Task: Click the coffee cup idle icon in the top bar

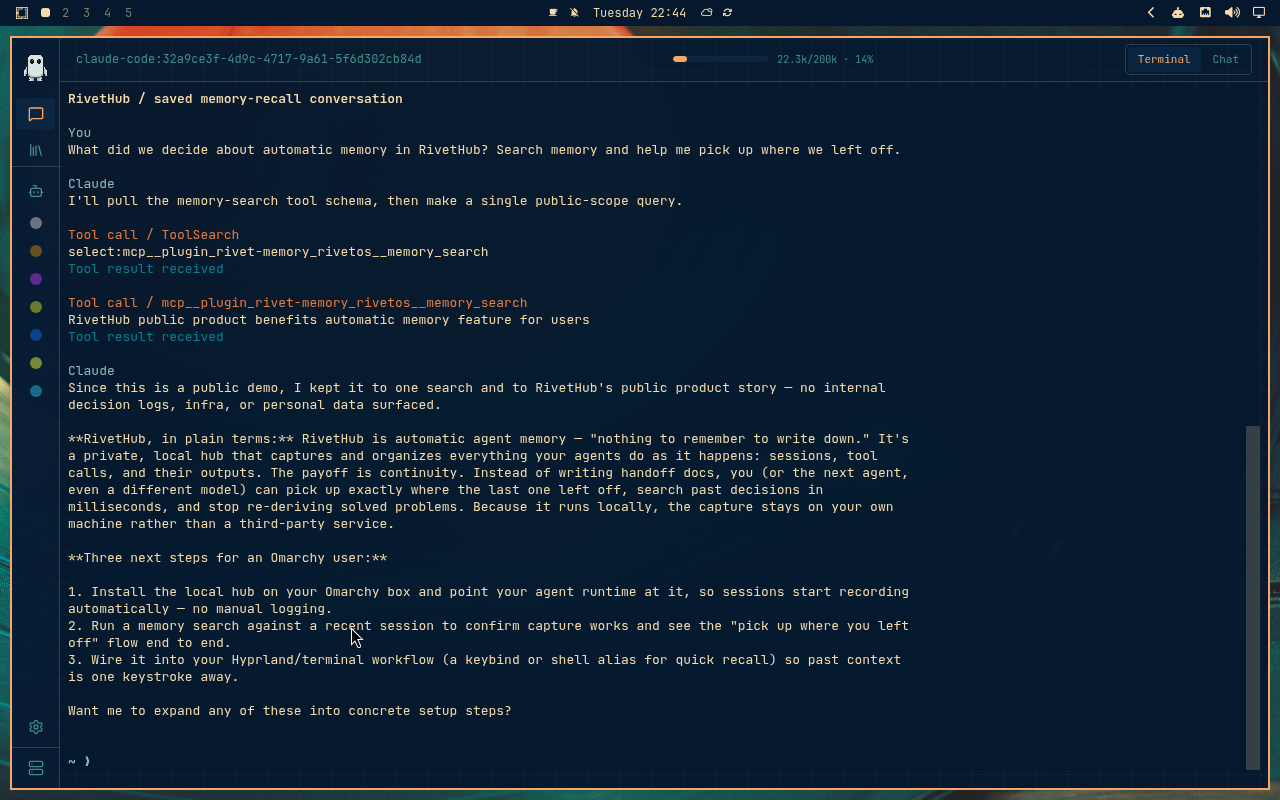Action: click(553, 13)
